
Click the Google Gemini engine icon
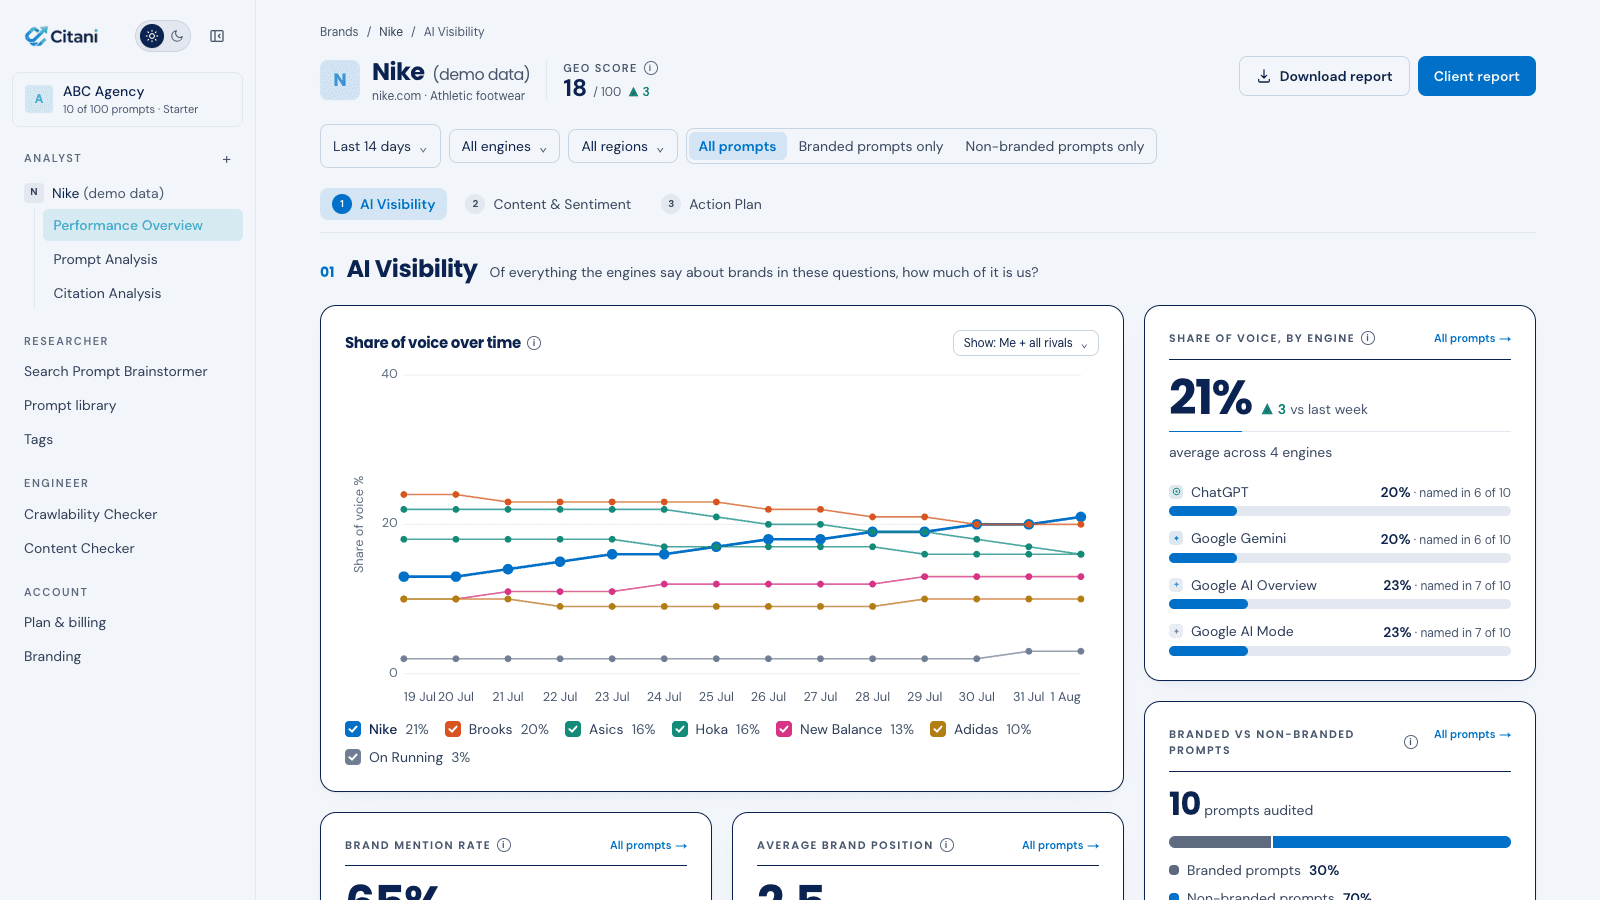coord(1176,538)
